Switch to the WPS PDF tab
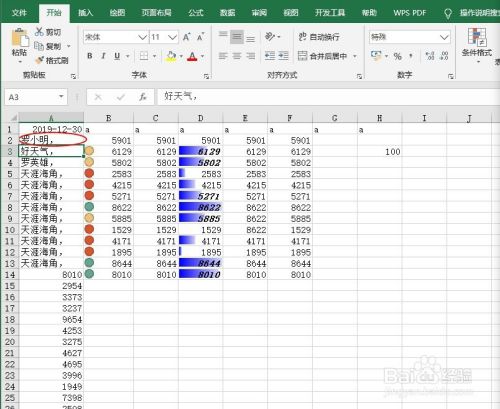Screen dimensions: 500x409 pyautogui.click(x=409, y=13)
